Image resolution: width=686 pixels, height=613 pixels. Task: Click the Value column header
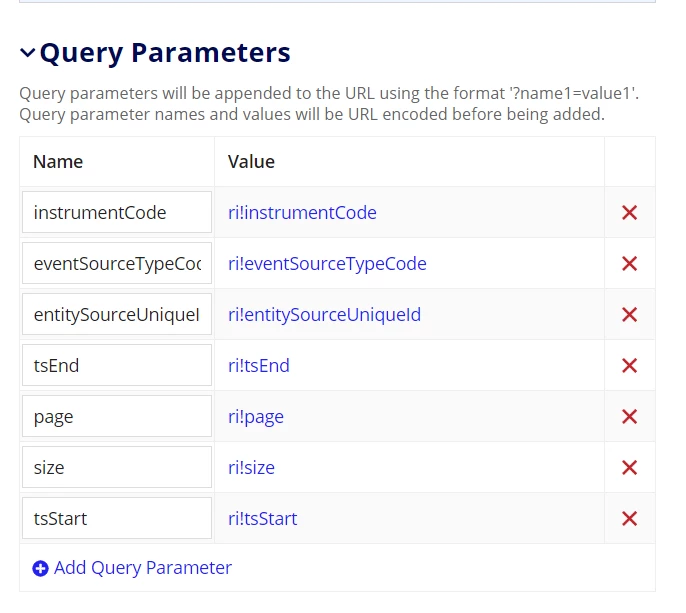pyautogui.click(x=251, y=161)
